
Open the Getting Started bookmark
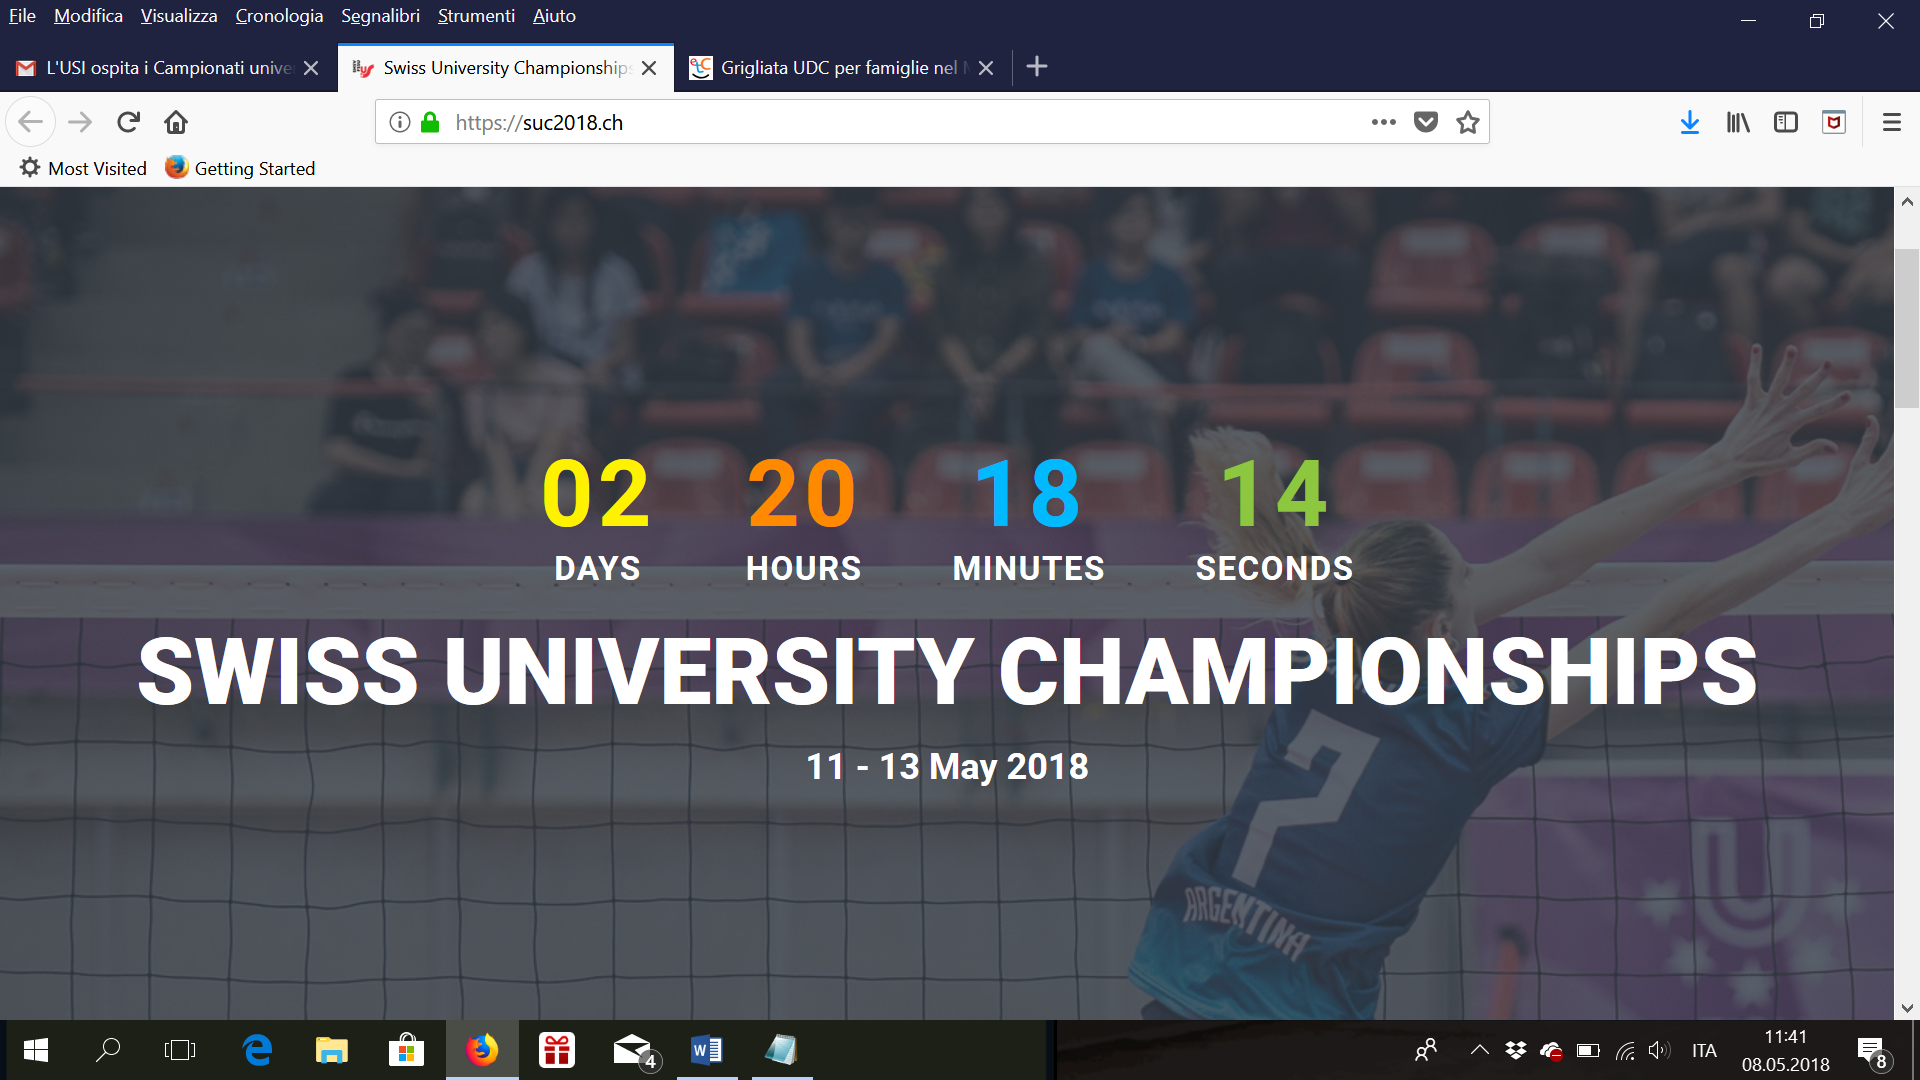click(x=240, y=168)
